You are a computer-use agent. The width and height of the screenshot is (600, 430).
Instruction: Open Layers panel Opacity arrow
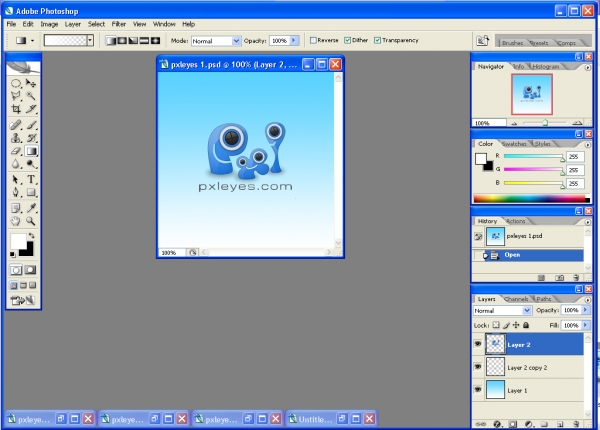[585, 310]
